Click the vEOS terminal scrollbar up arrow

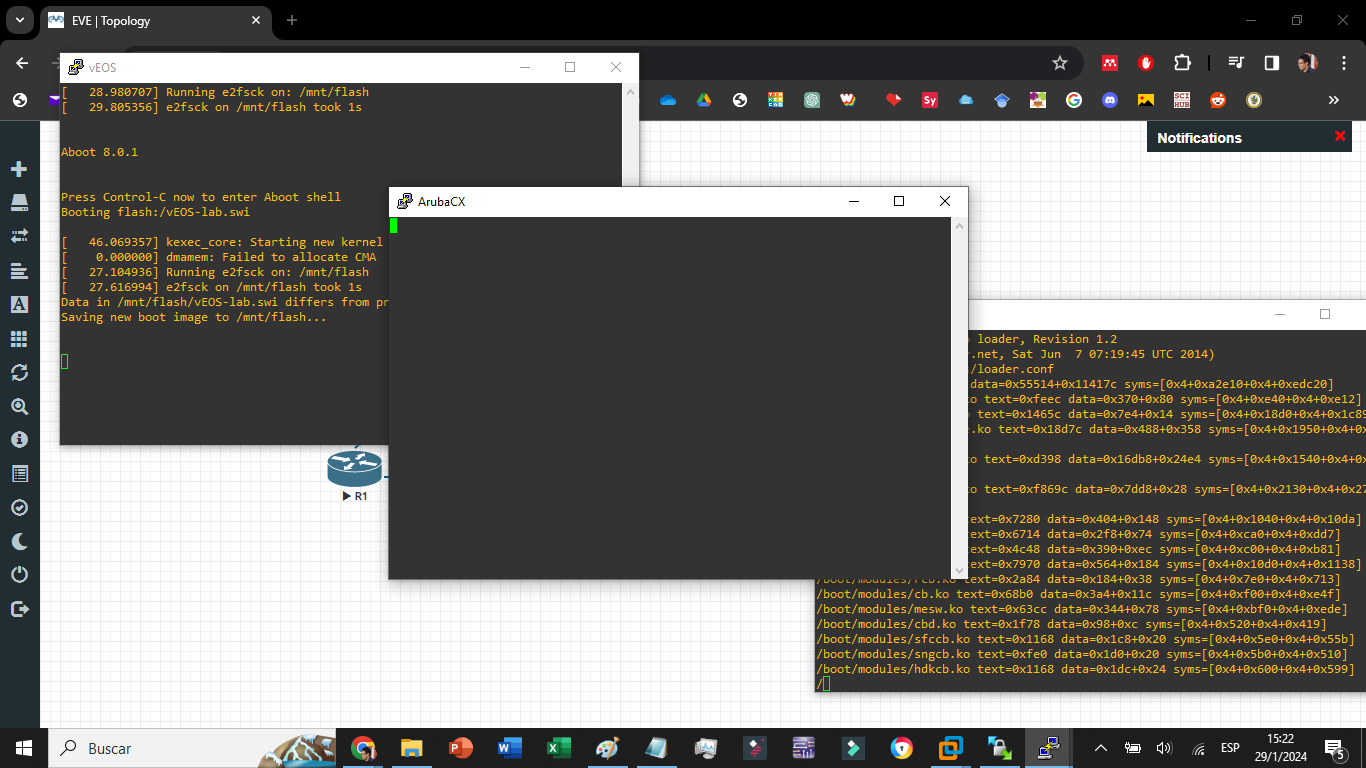coord(630,91)
